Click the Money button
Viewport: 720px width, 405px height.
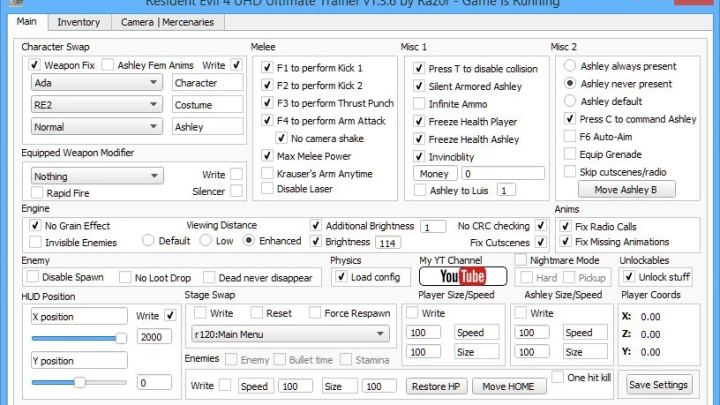[x=434, y=174]
